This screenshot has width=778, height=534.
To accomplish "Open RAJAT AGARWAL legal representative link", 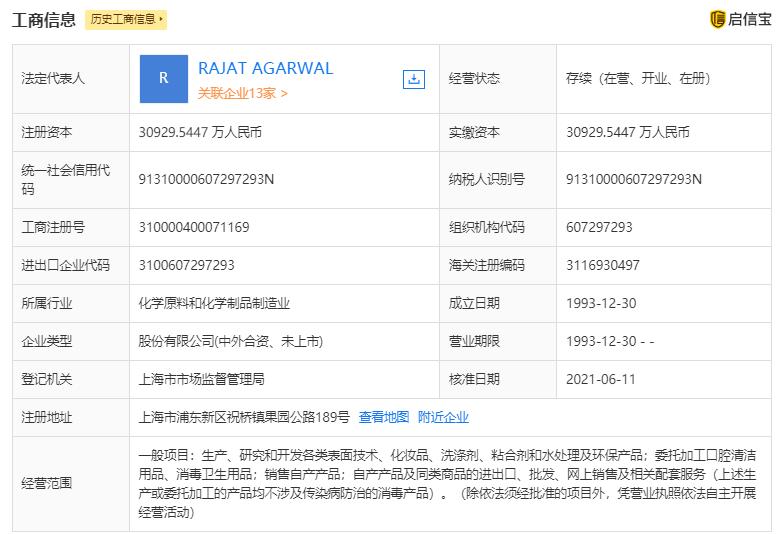I will tap(265, 68).
